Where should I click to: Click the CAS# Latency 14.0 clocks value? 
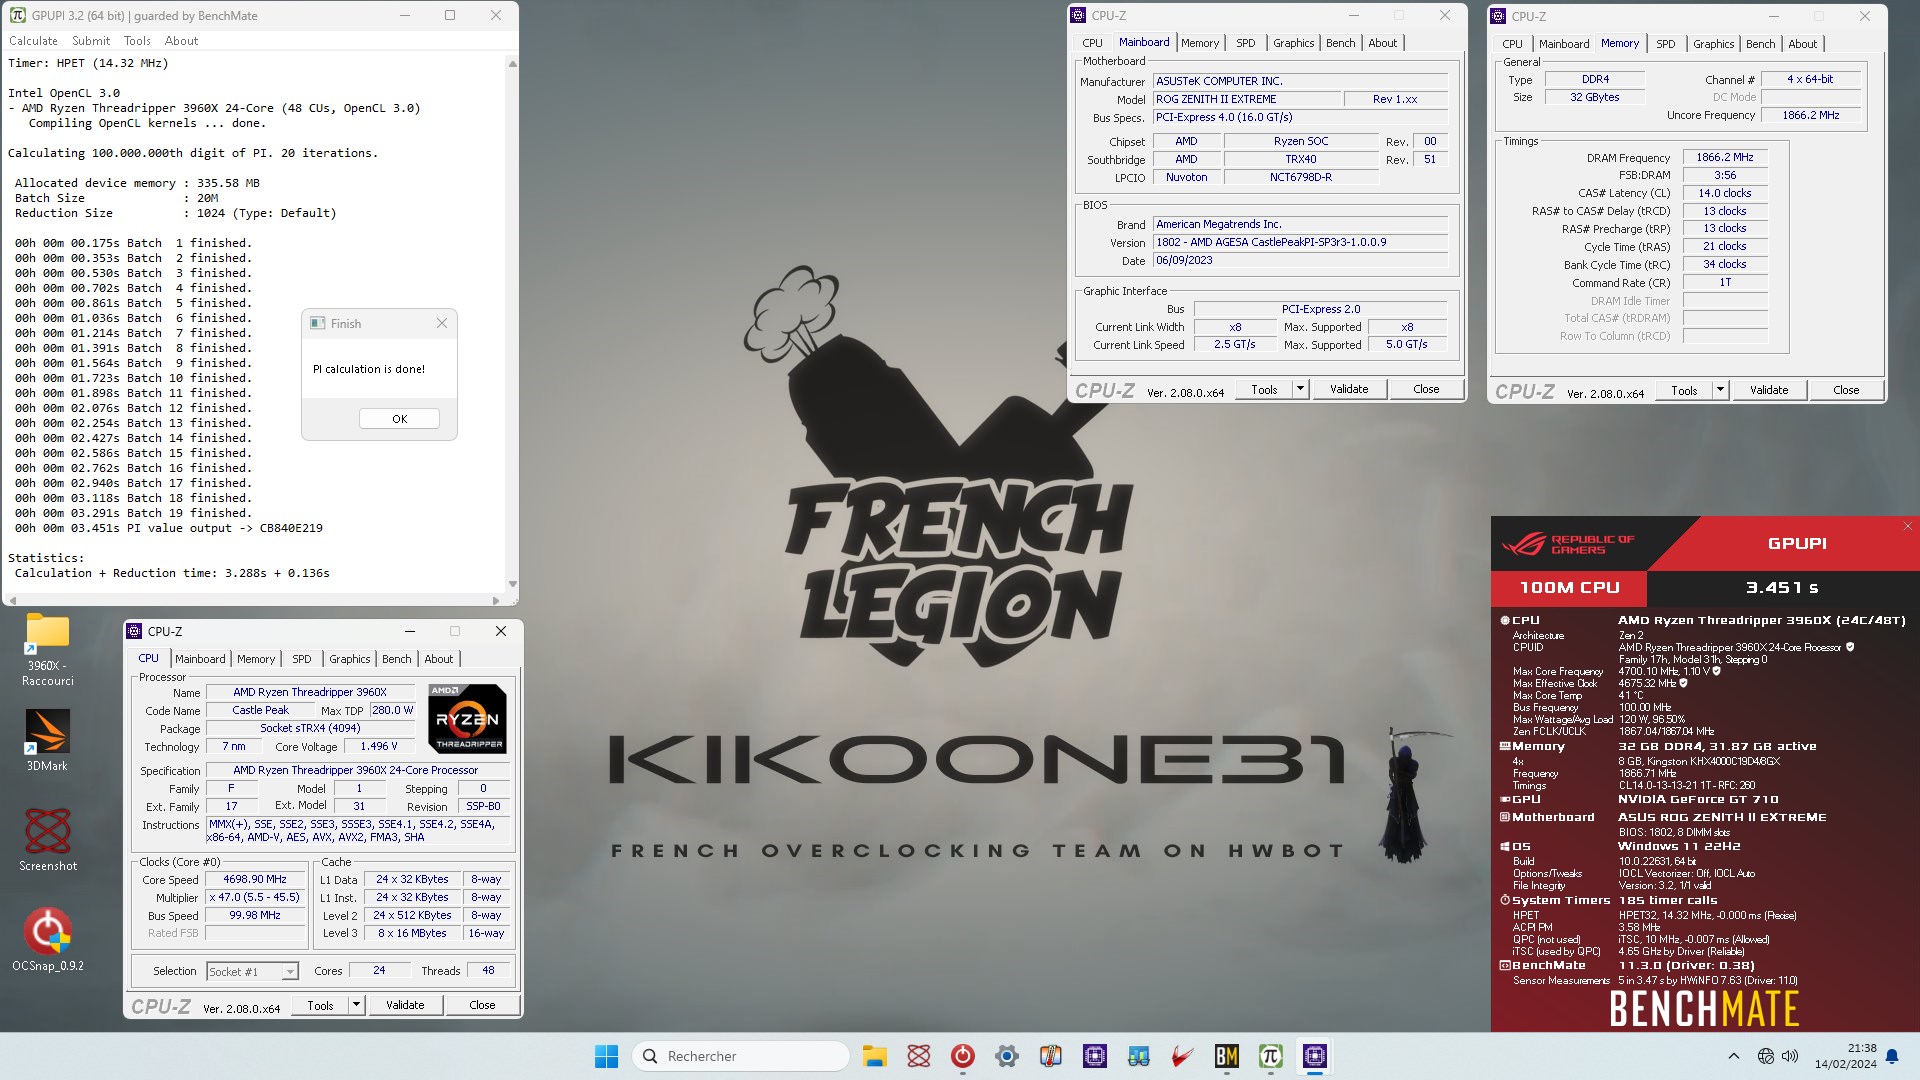click(x=1725, y=193)
